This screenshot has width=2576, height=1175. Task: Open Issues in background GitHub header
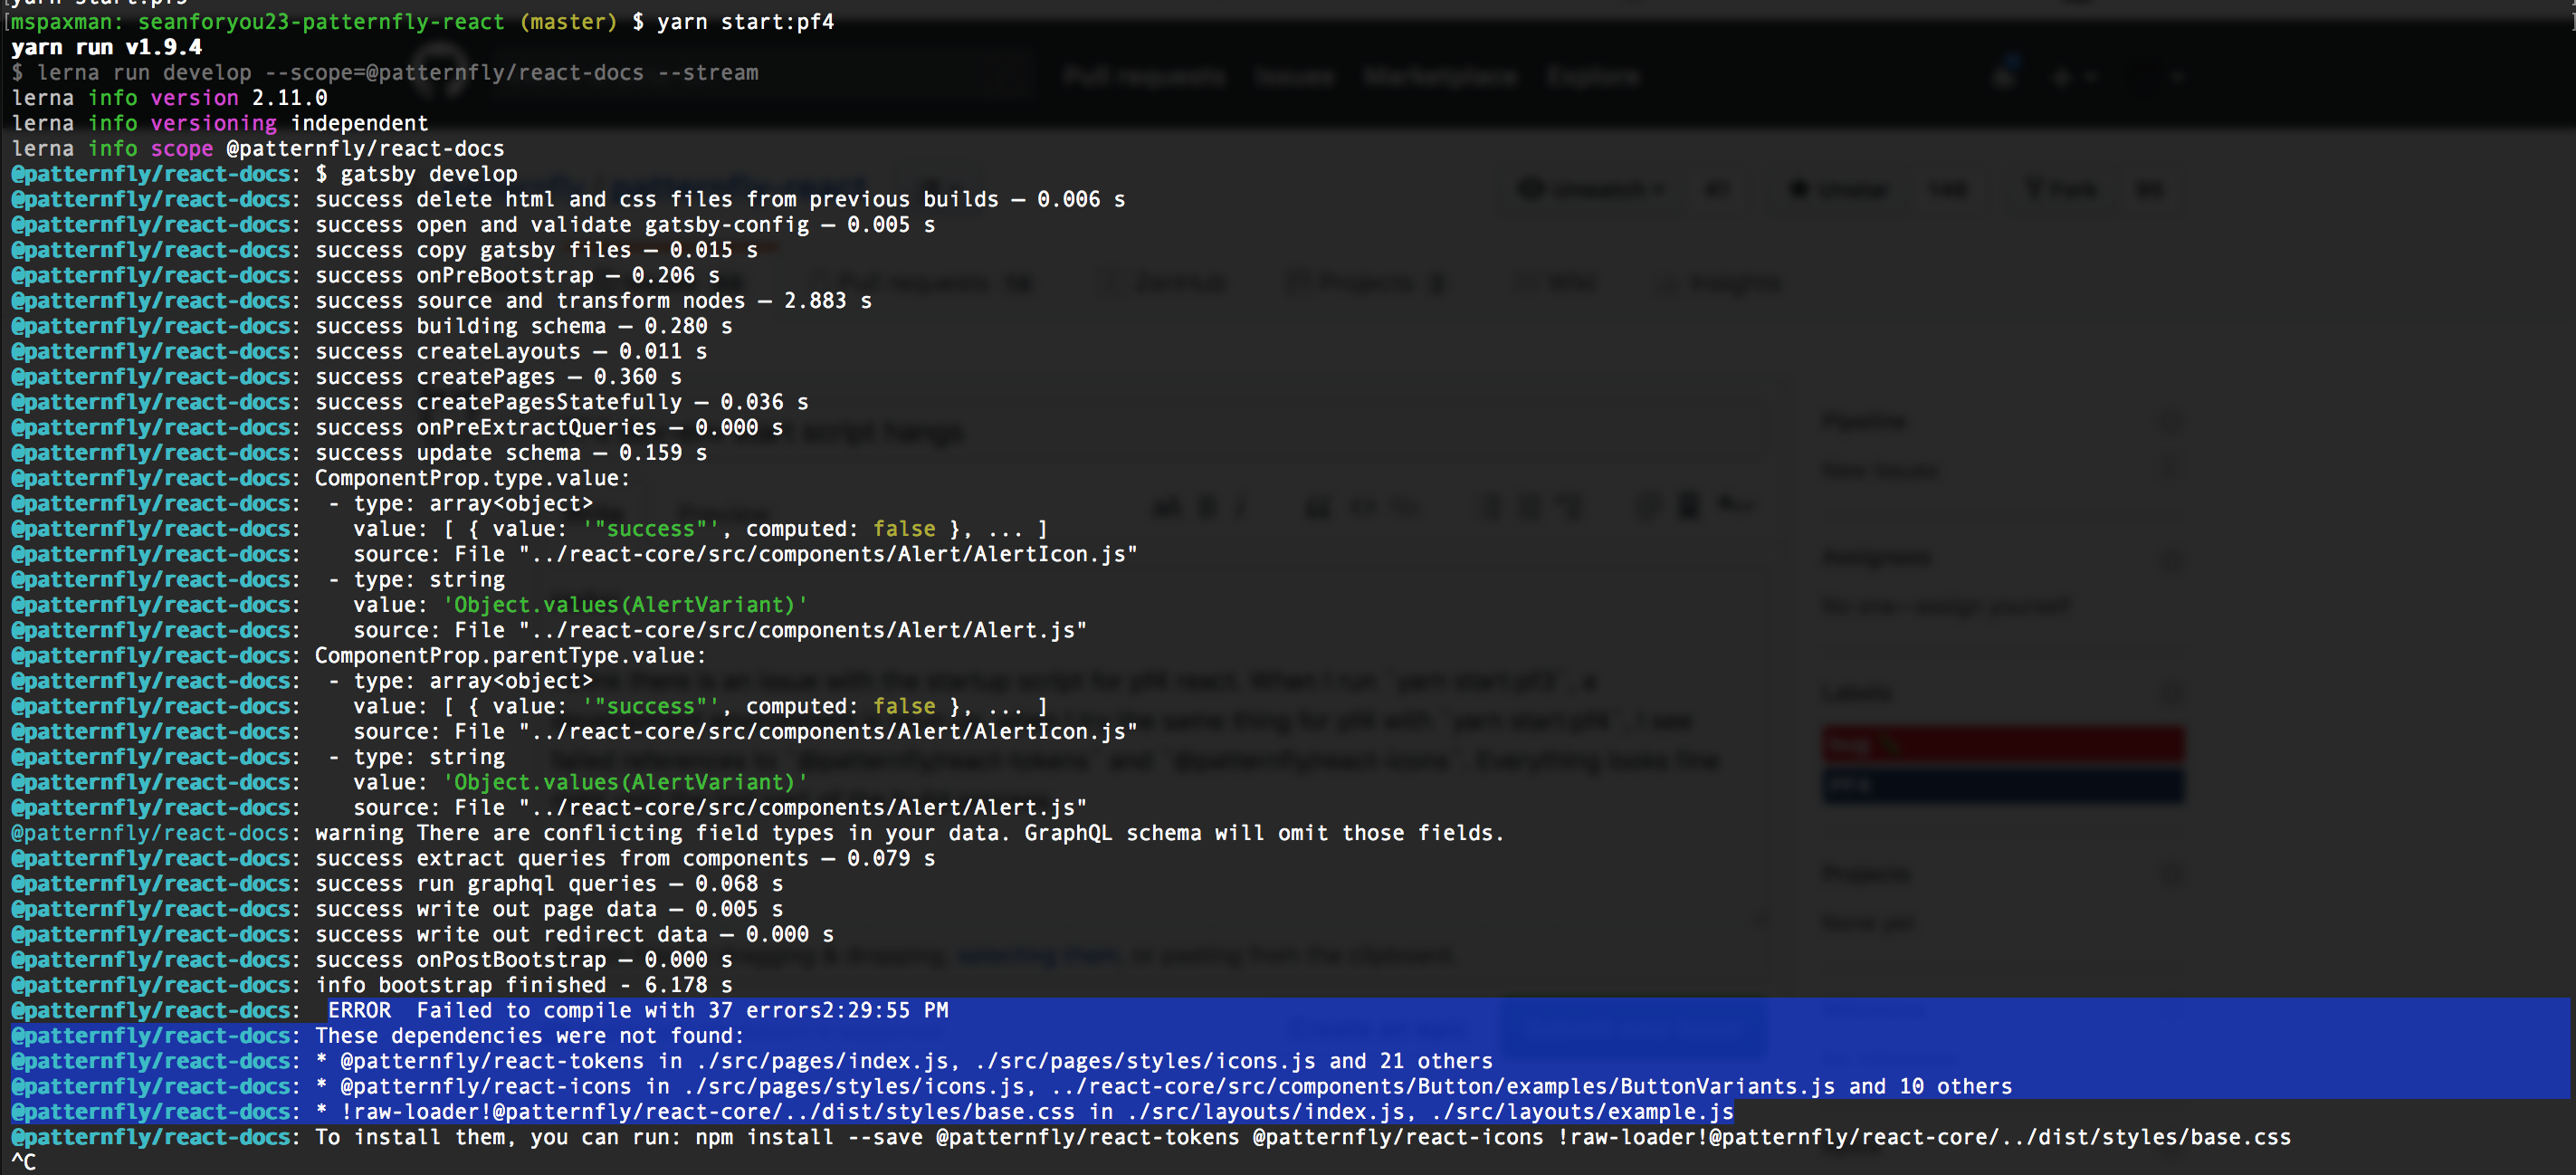point(1293,76)
